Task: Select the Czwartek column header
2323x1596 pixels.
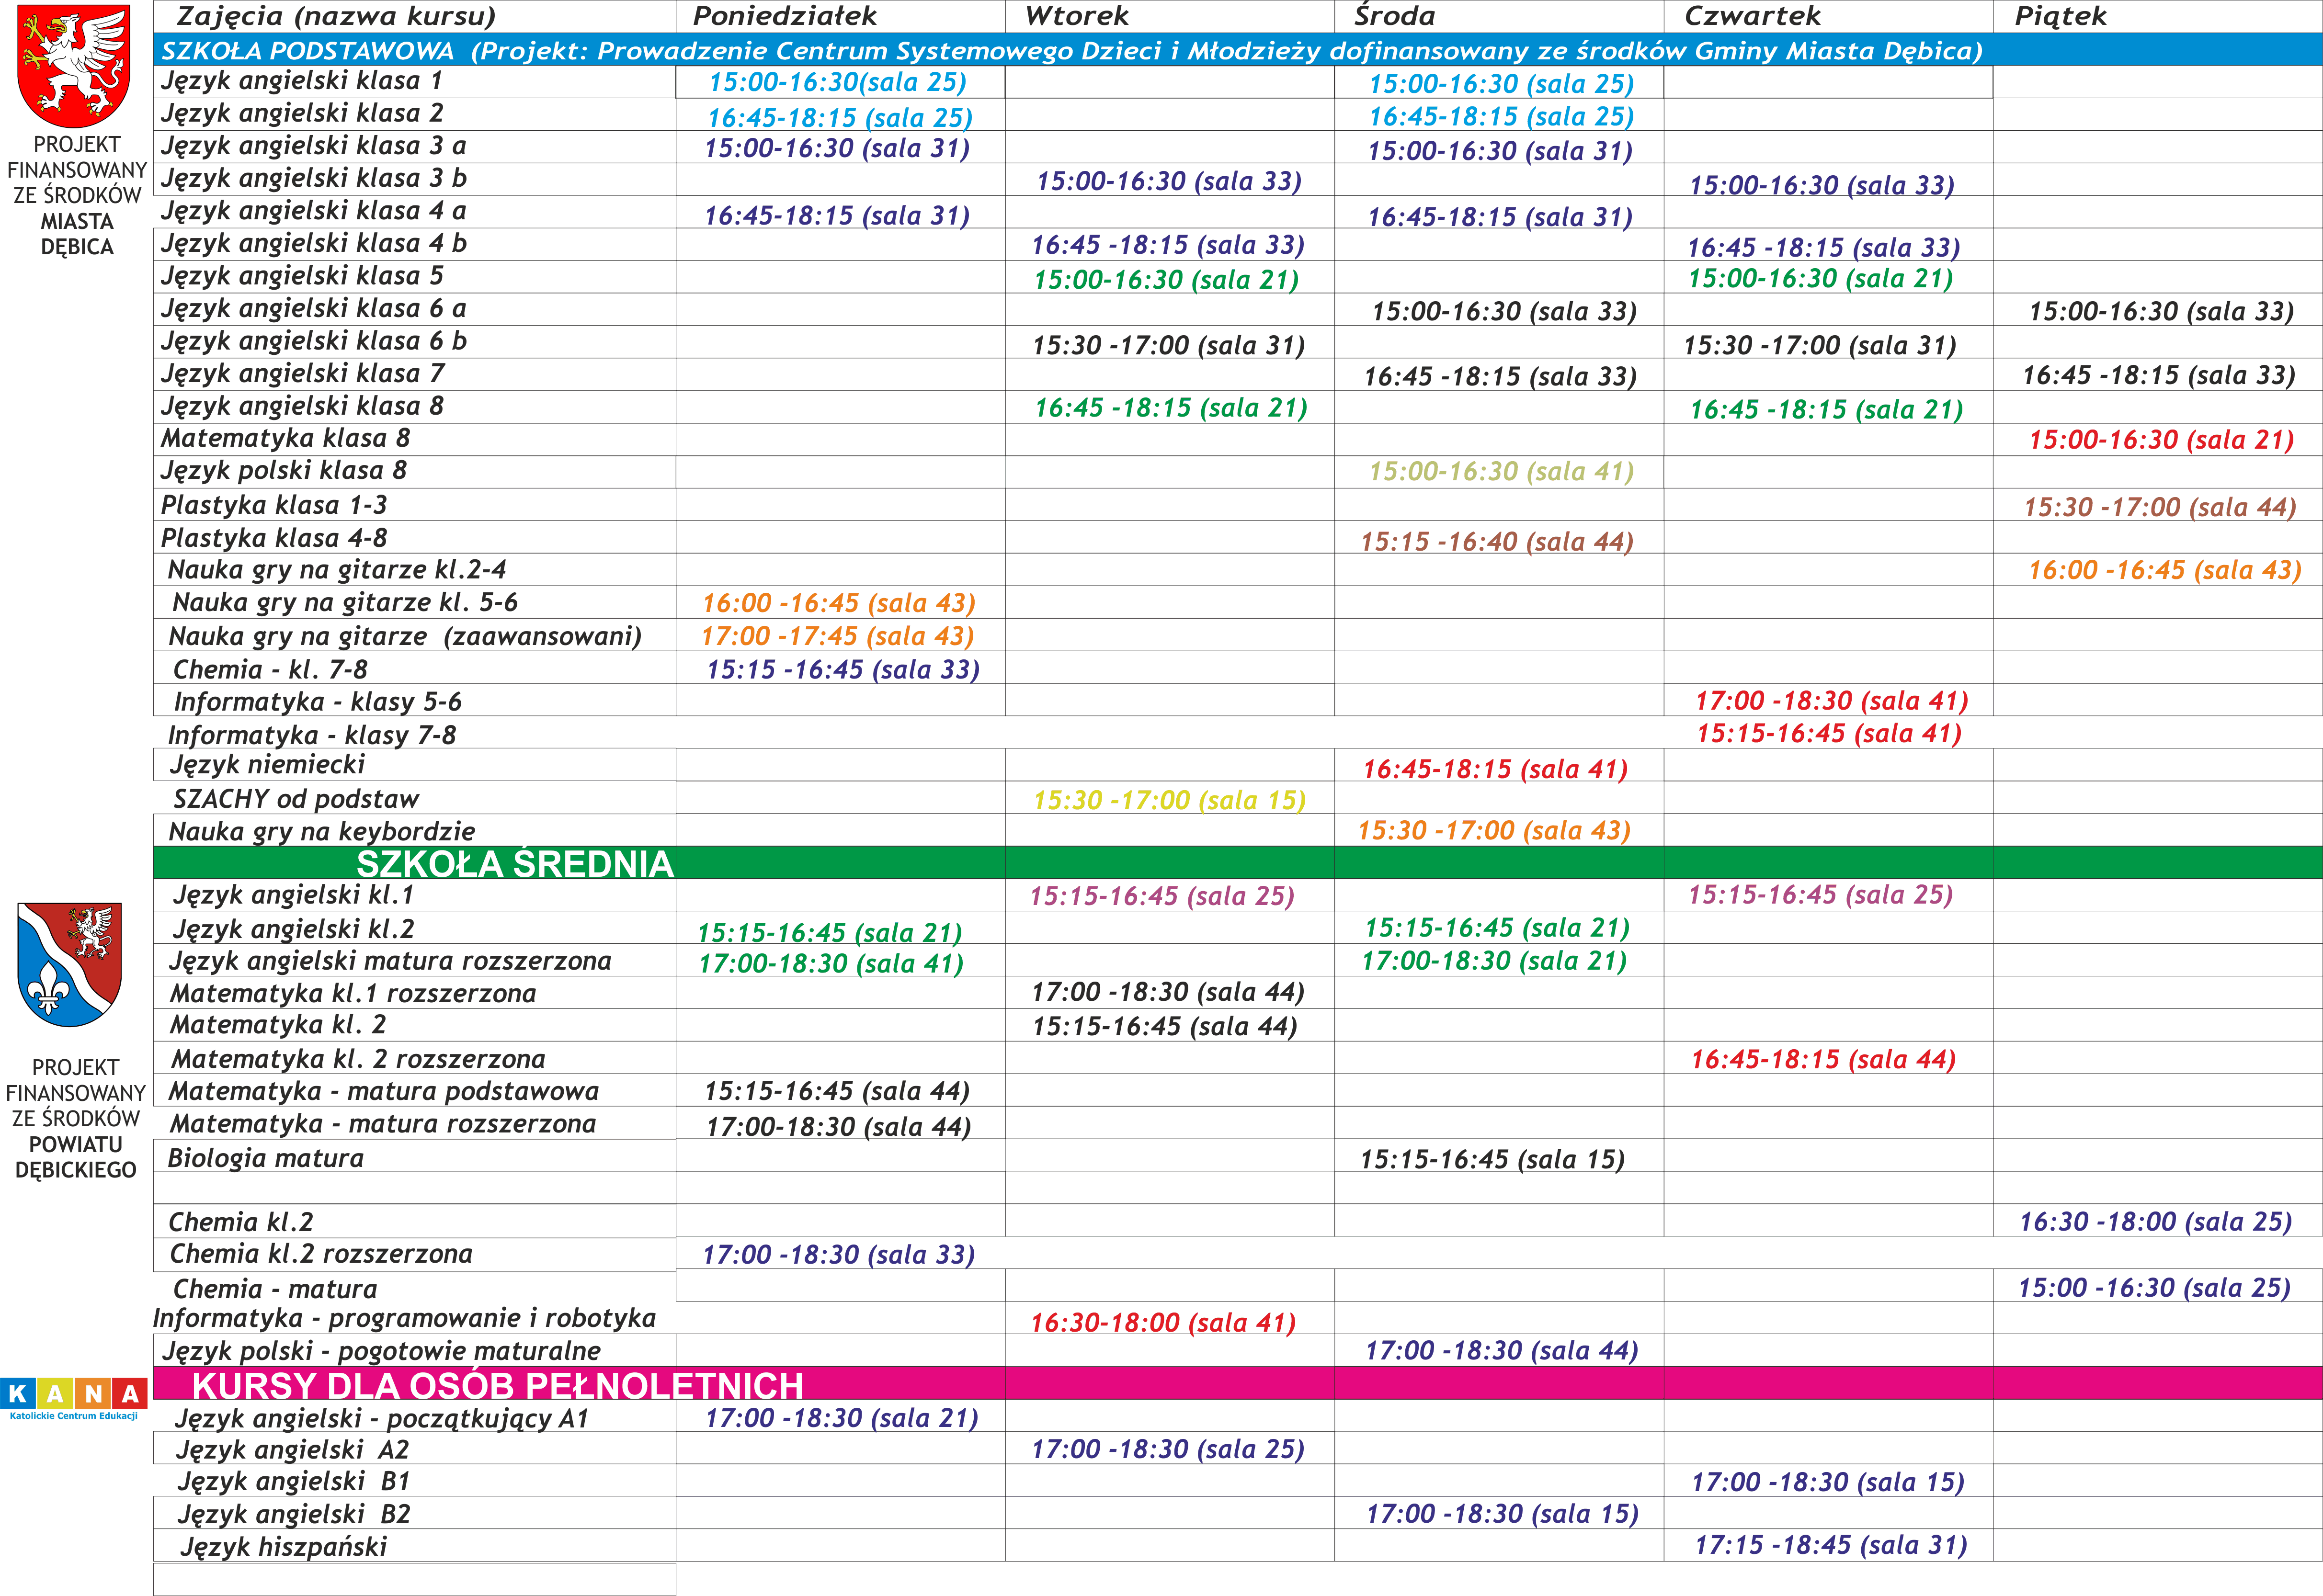Action: tap(1753, 16)
